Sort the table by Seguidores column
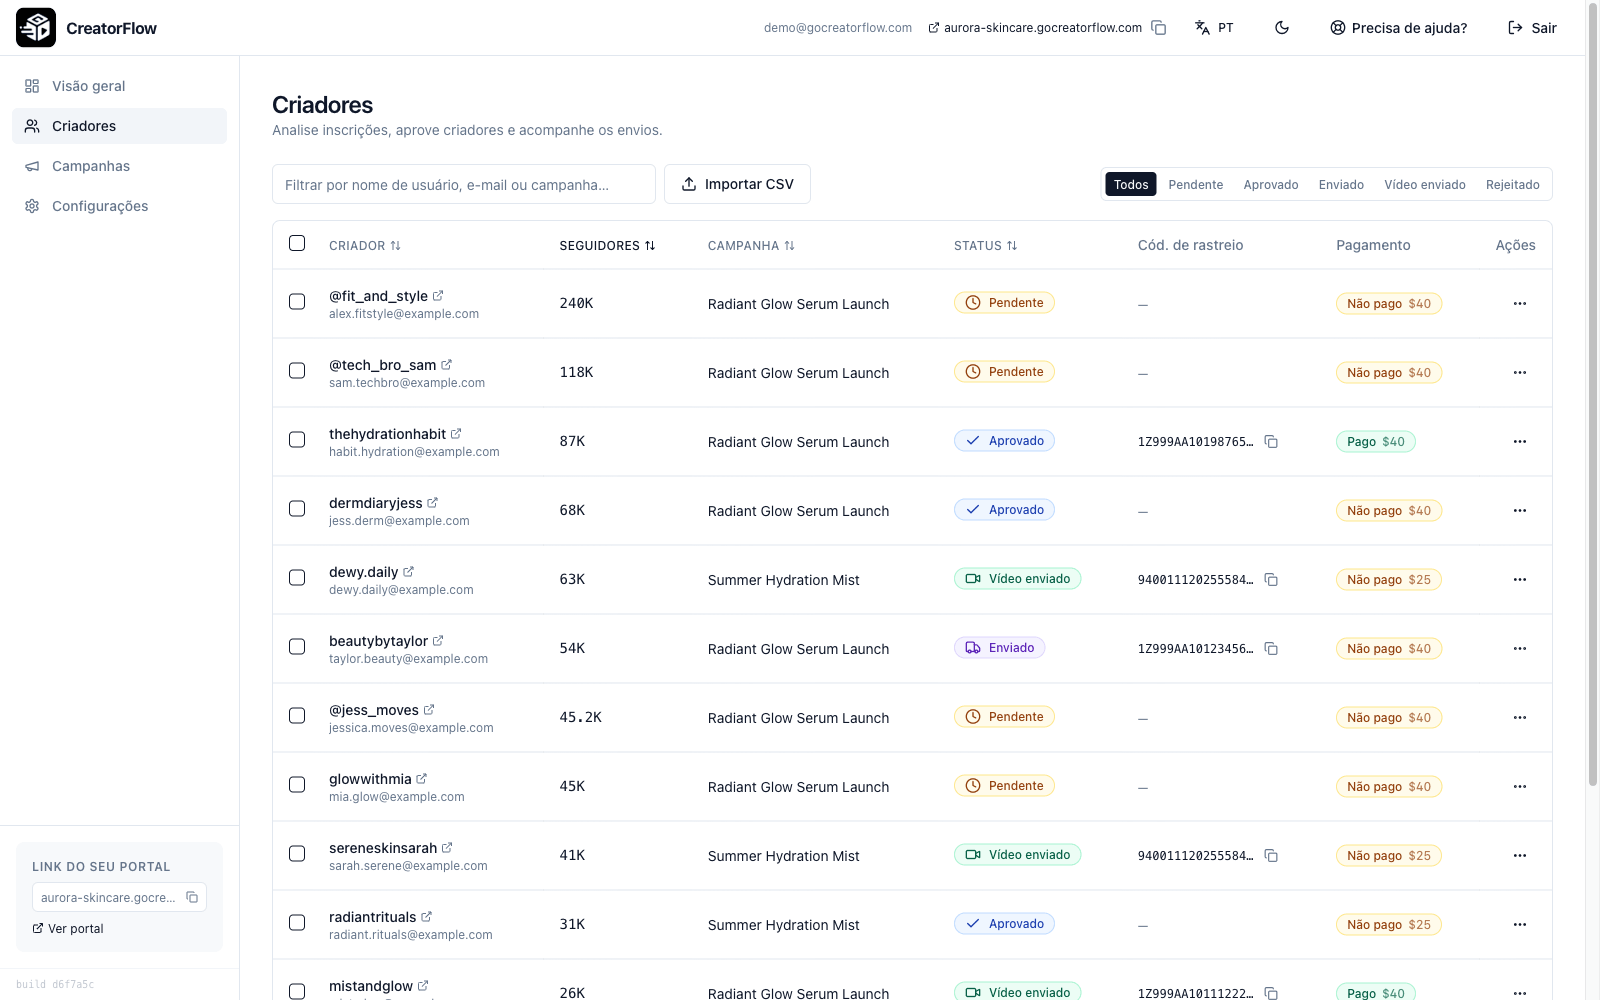The height and width of the screenshot is (1000, 1600). click(607, 246)
